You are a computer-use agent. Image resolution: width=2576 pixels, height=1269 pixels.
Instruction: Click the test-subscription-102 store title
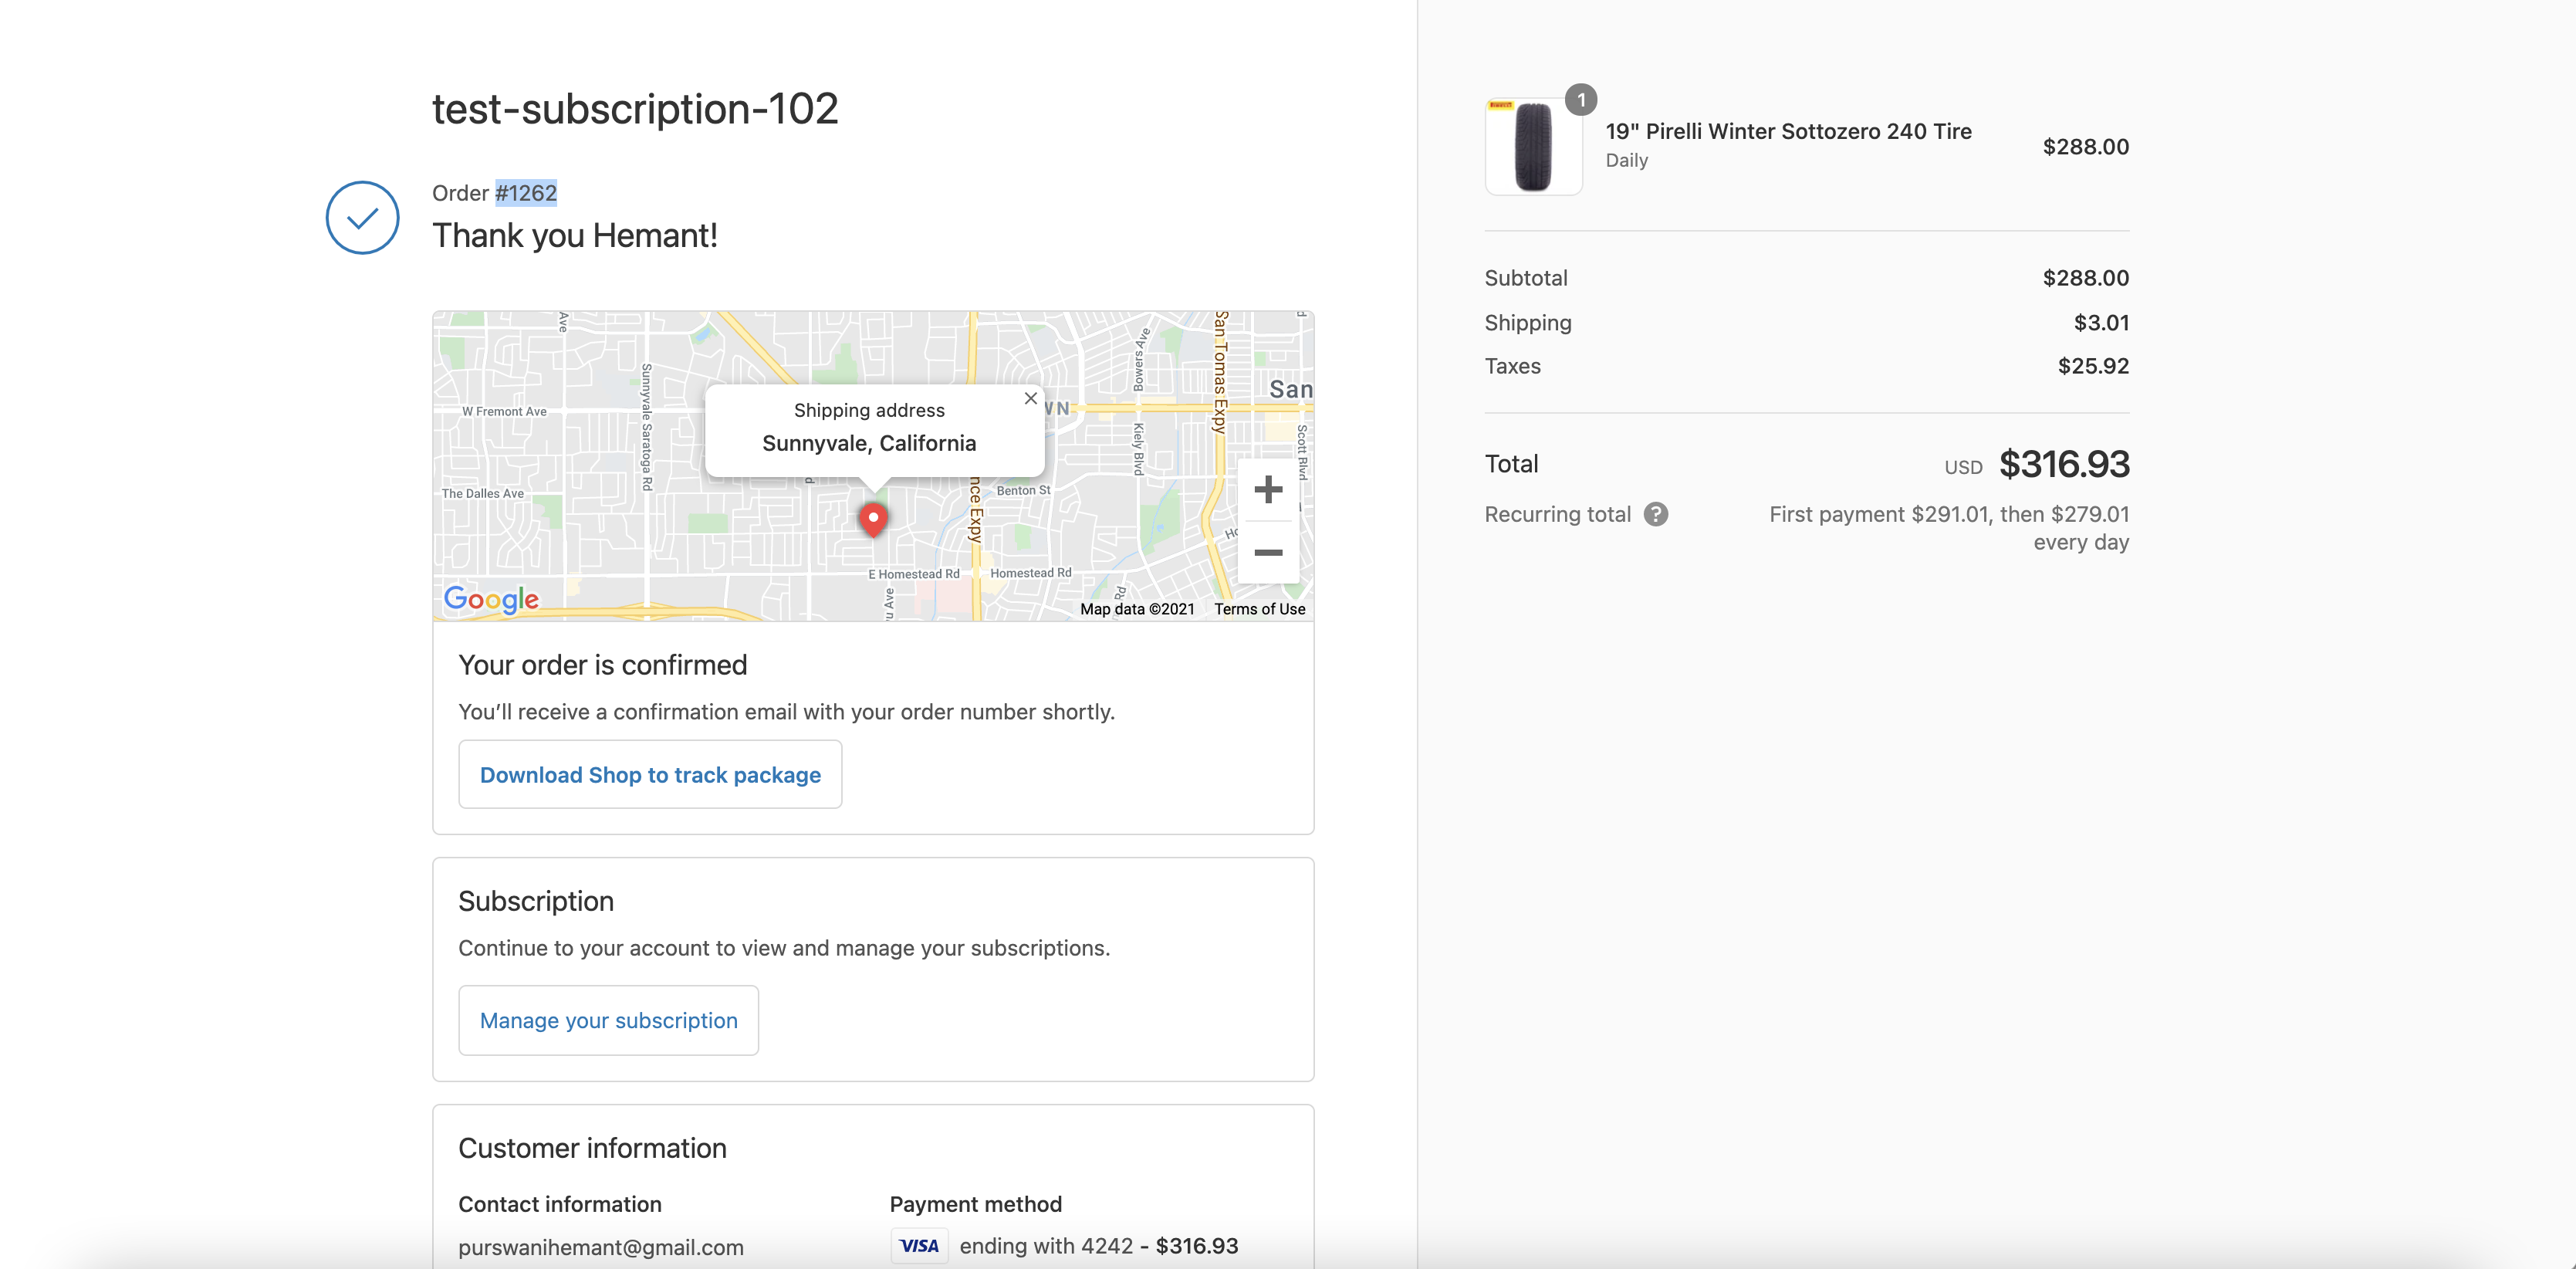pos(635,108)
